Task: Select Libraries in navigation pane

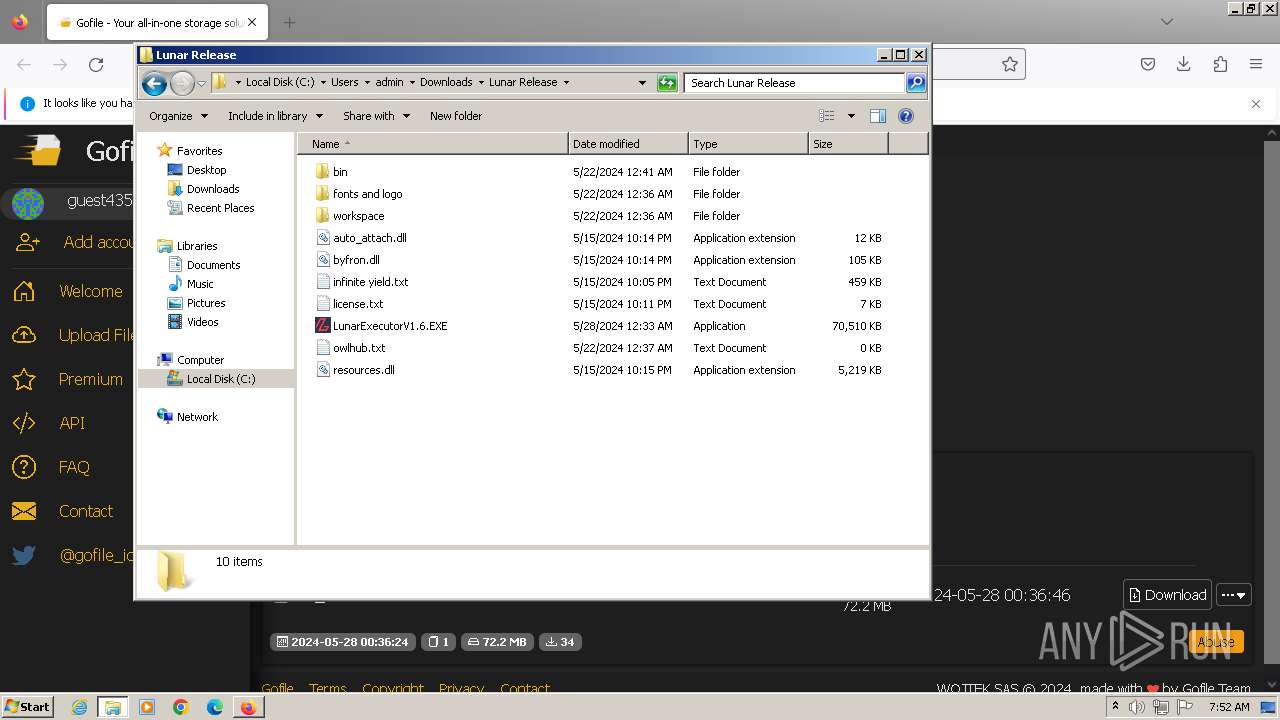Action: [x=197, y=246]
